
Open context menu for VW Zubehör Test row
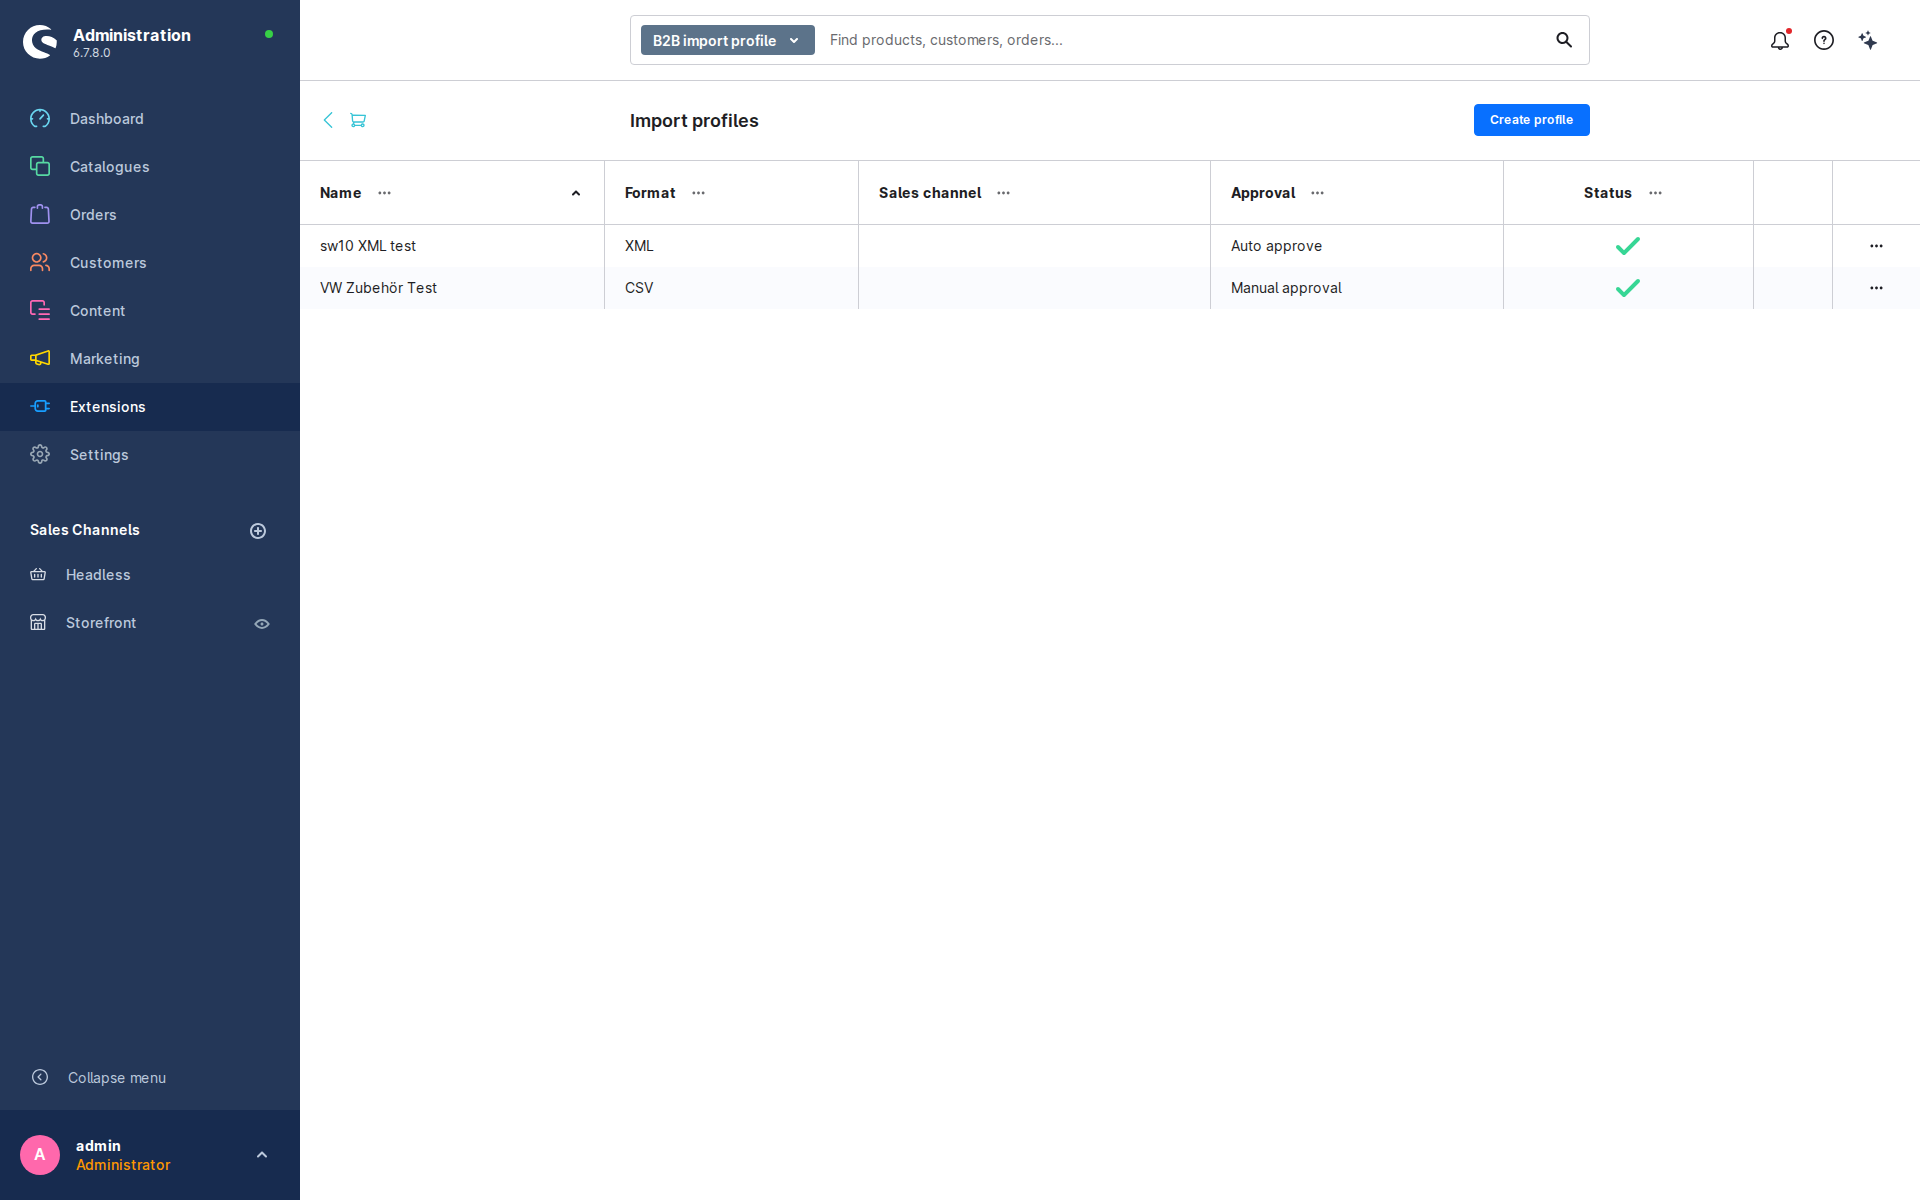1876,288
